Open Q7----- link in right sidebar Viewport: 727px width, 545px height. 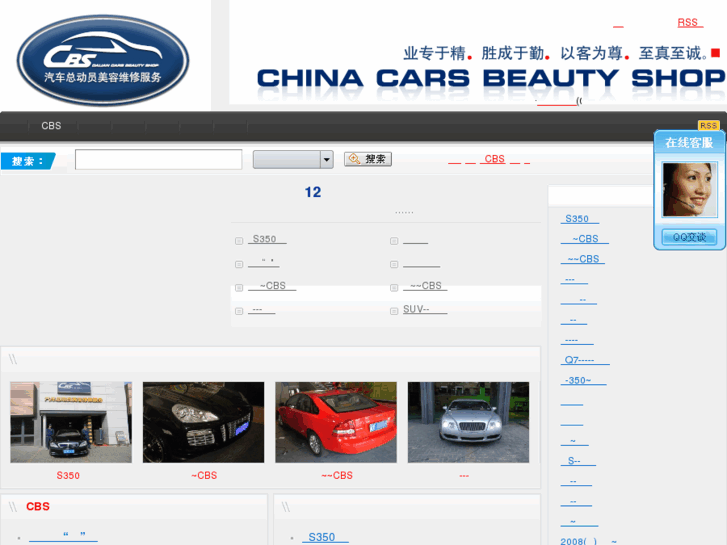(x=585, y=360)
